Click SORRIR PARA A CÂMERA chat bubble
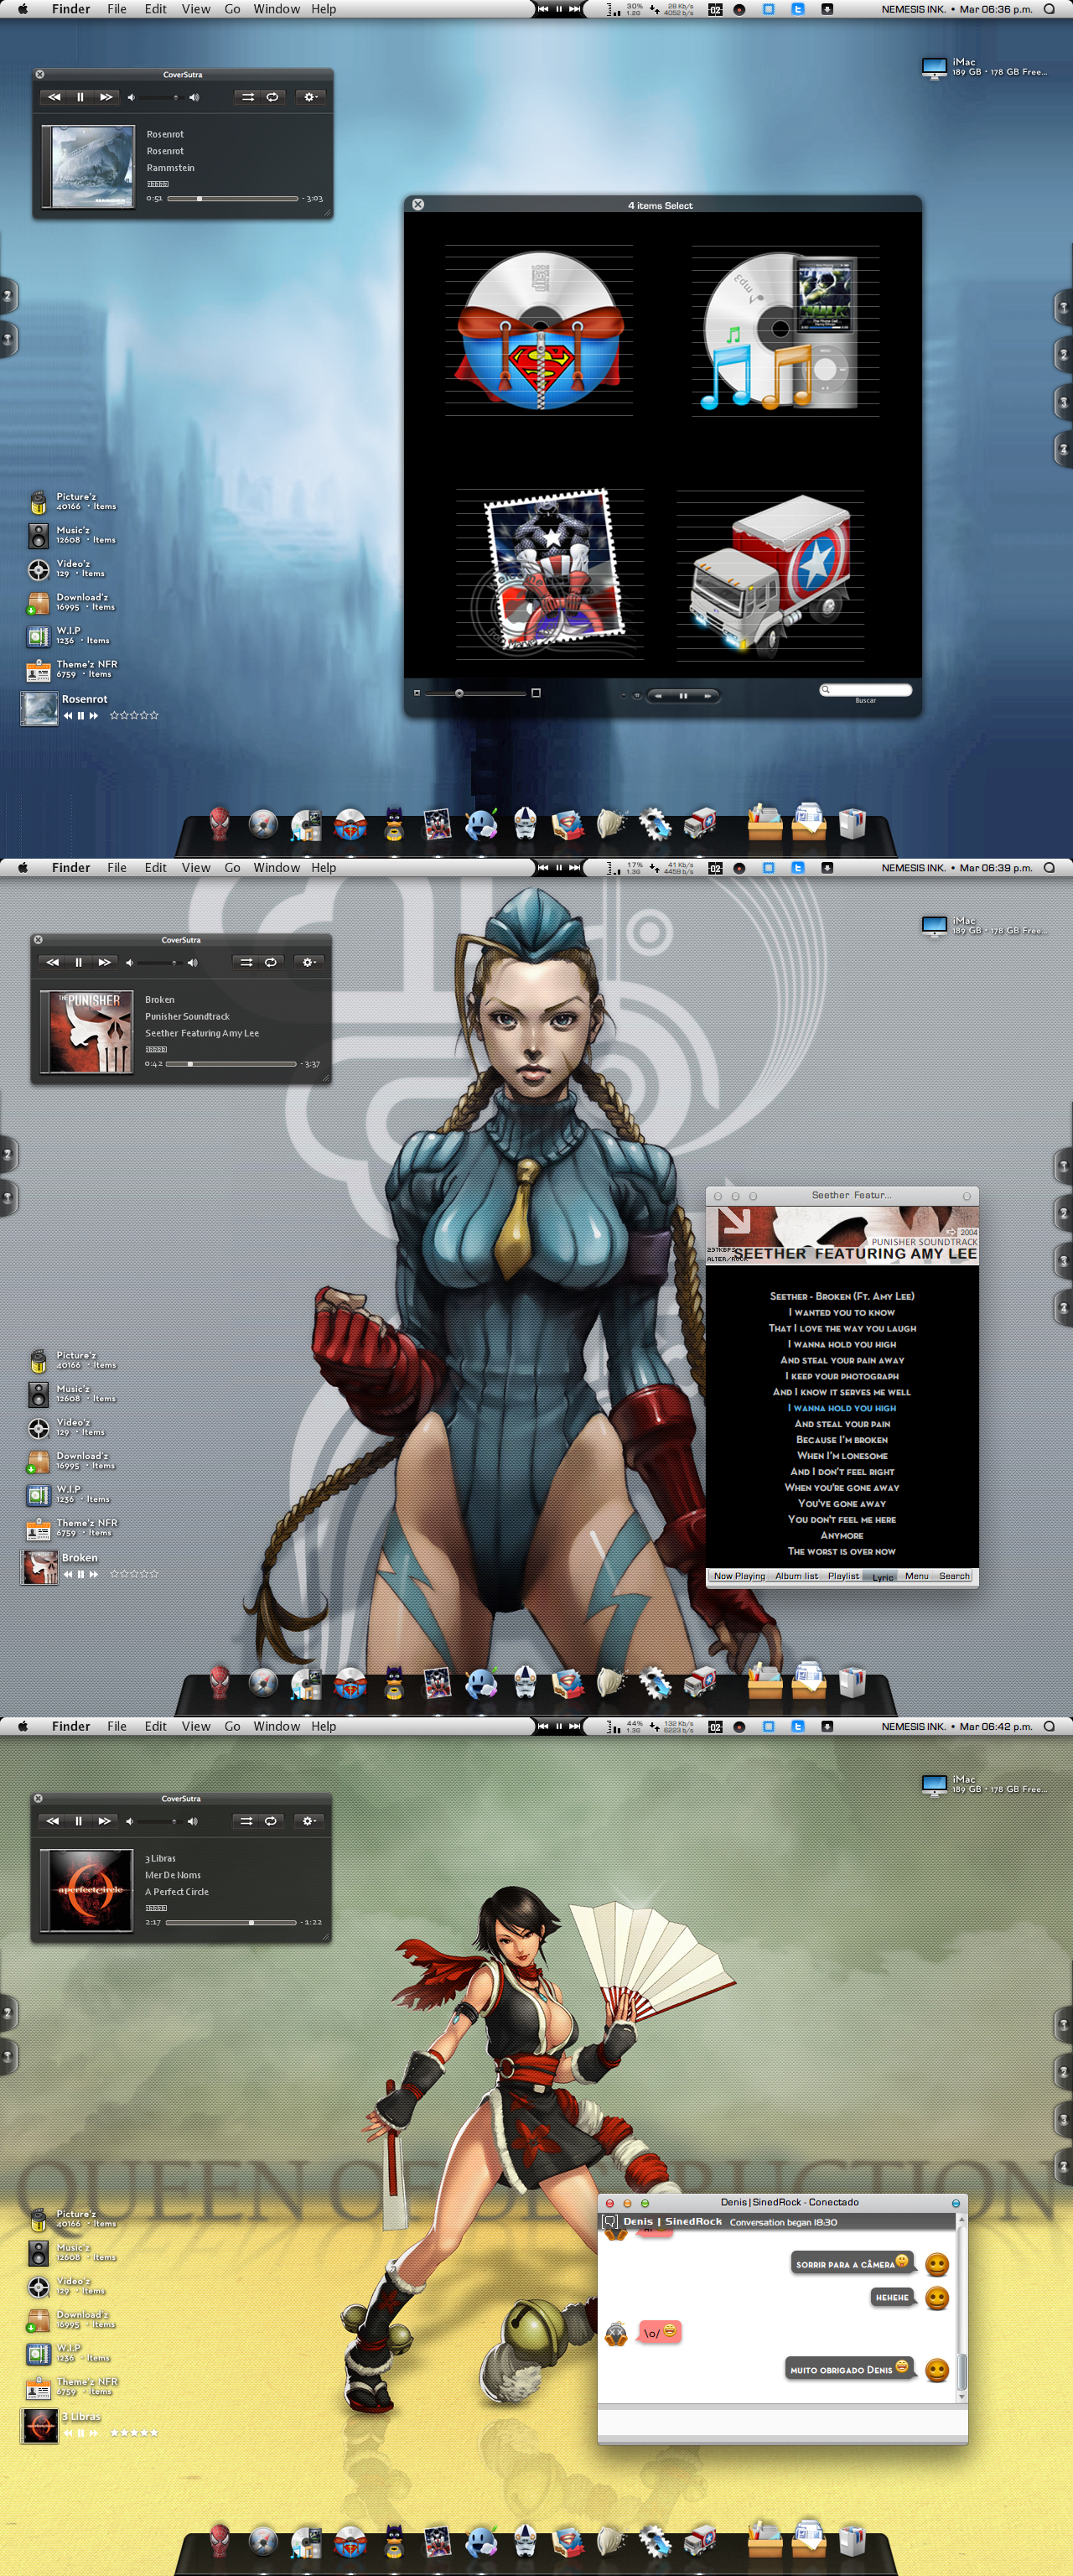Screen dimensions: 1073x2576 851,2264
